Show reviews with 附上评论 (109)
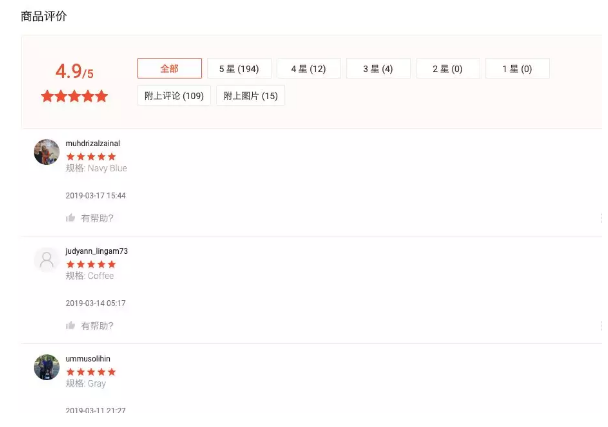Screen dimensions: 608x427 (x=174, y=96)
